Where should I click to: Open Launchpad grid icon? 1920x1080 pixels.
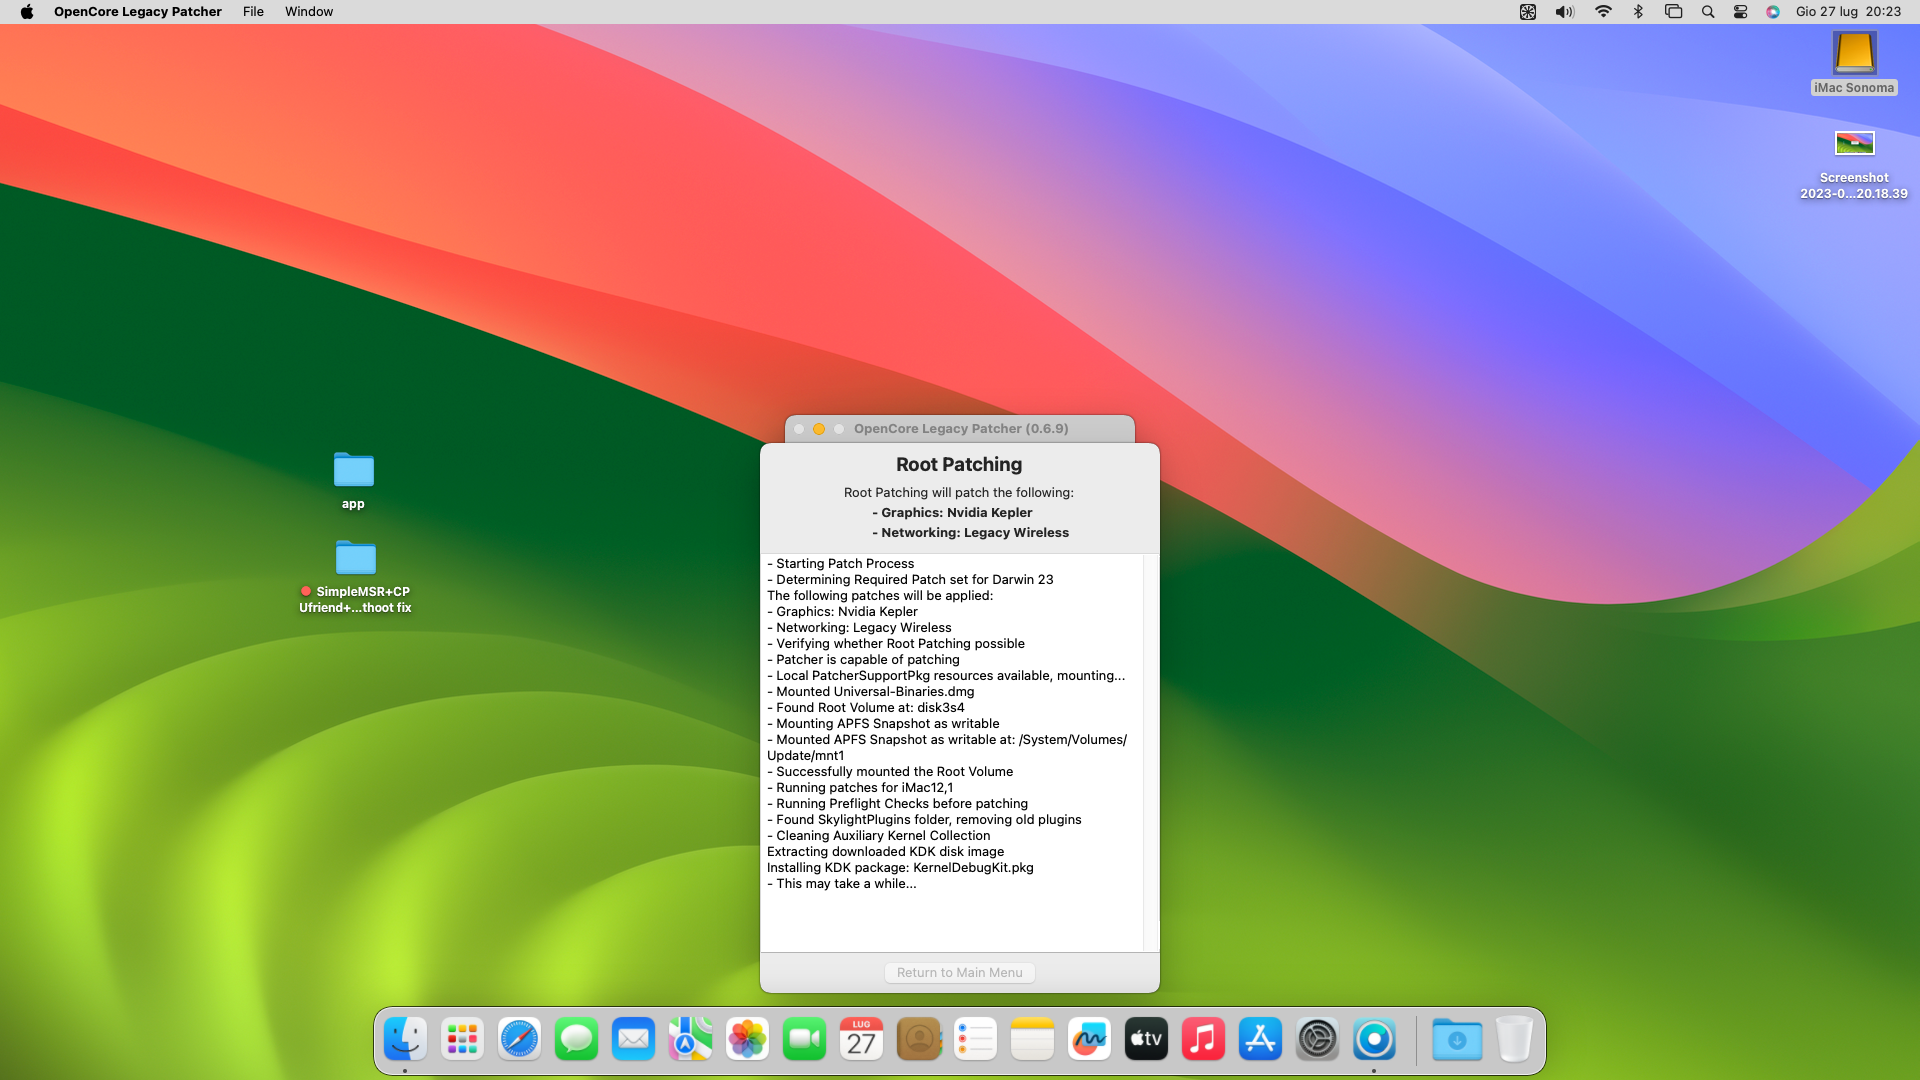[462, 1040]
